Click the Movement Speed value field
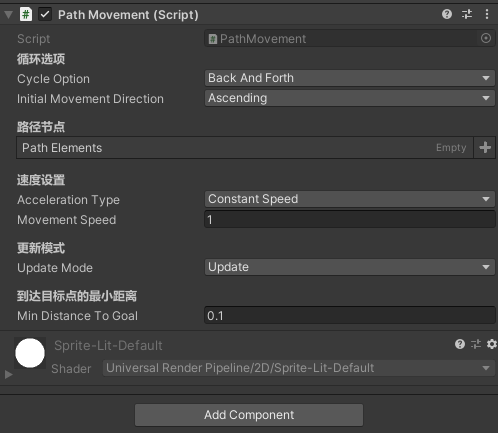Image resolution: width=498 pixels, height=433 pixels. coord(350,220)
